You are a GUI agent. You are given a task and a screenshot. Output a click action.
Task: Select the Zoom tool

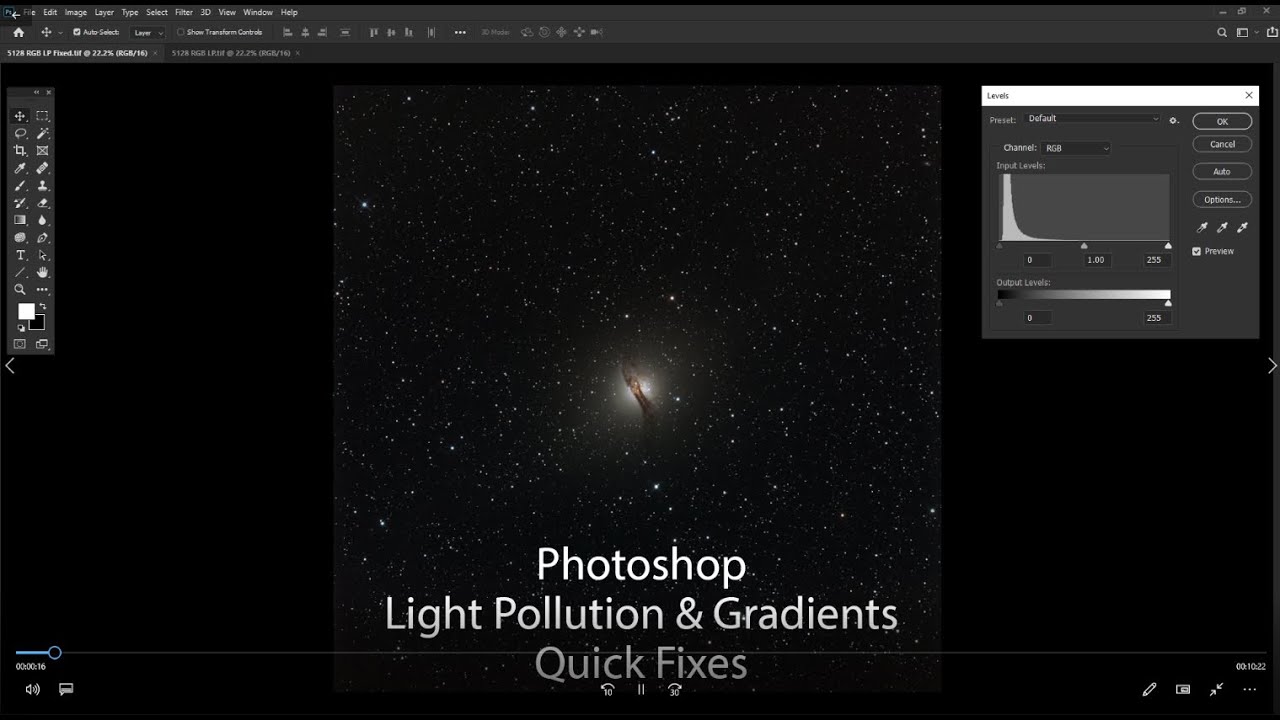(x=20, y=290)
